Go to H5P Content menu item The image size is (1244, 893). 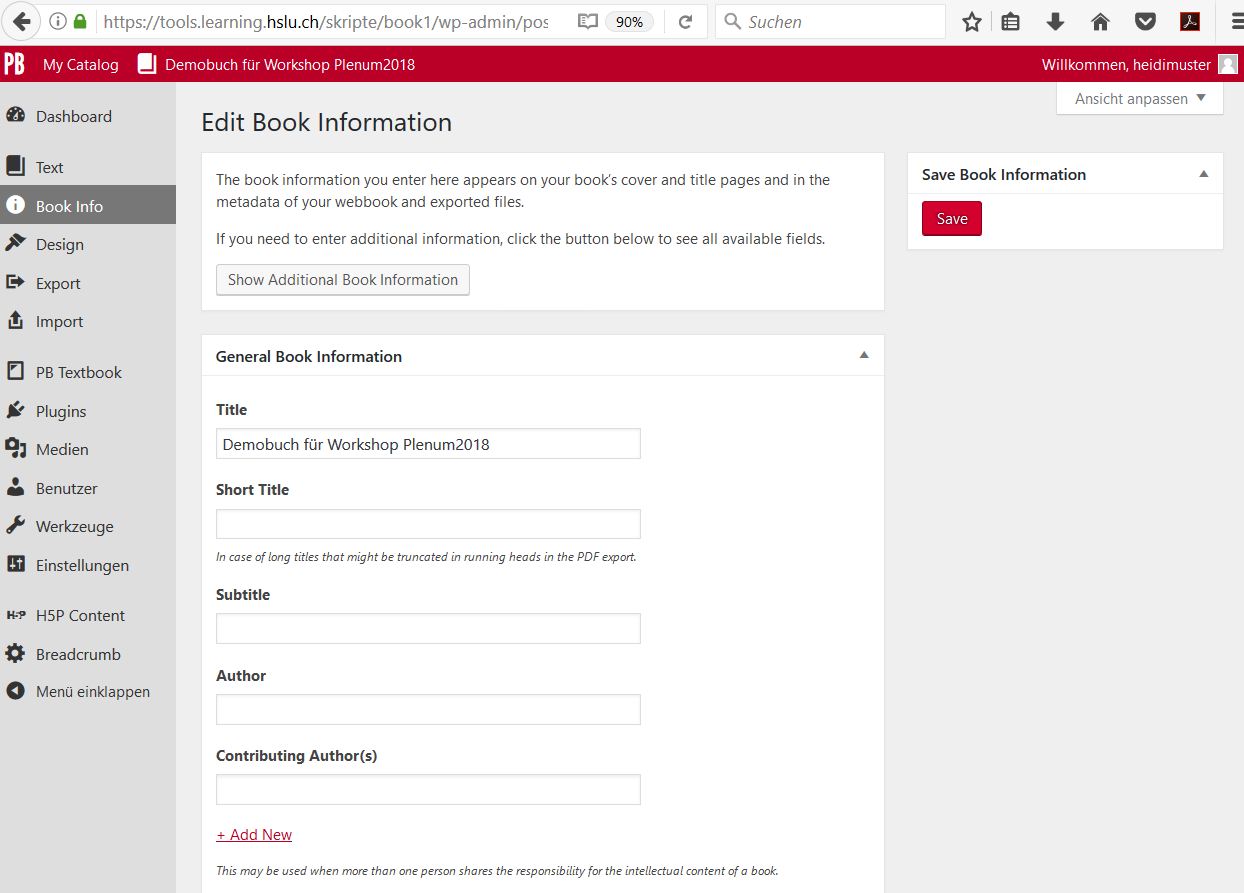click(x=80, y=615)
